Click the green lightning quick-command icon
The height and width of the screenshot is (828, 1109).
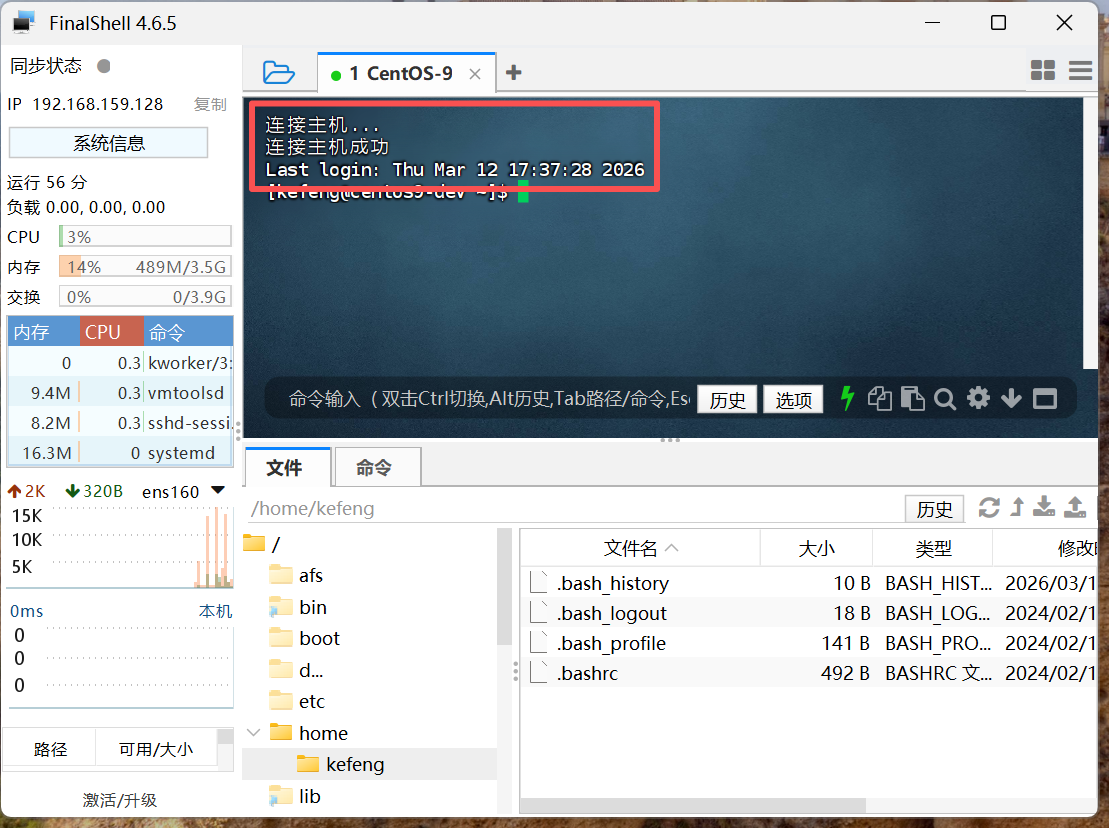pyautogui.click(x=847, y=399)
